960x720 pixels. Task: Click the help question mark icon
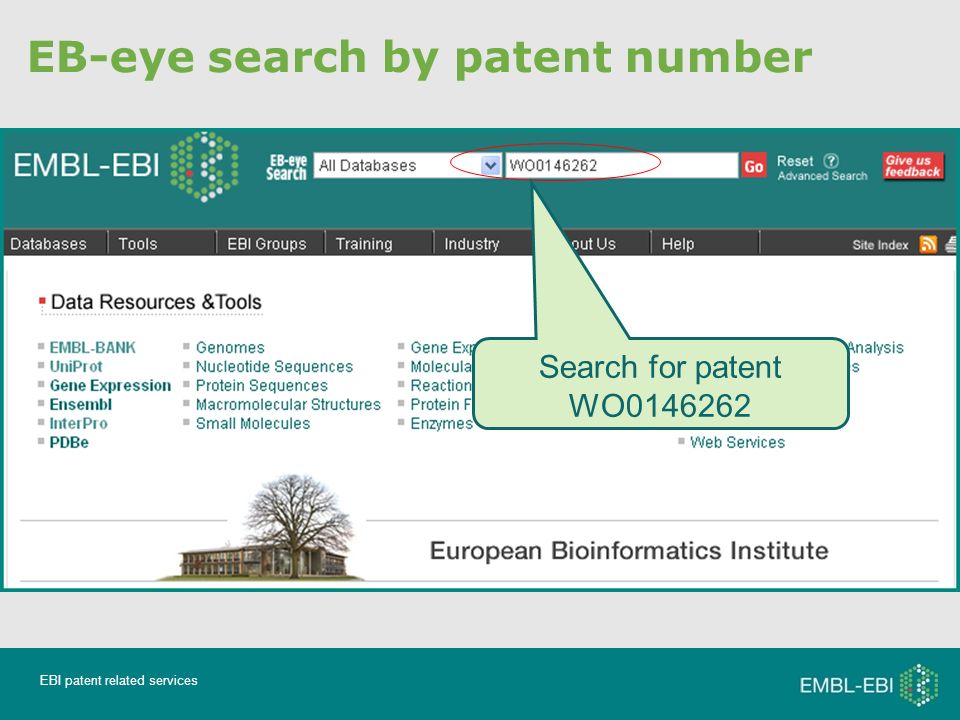tap(830, 161)
